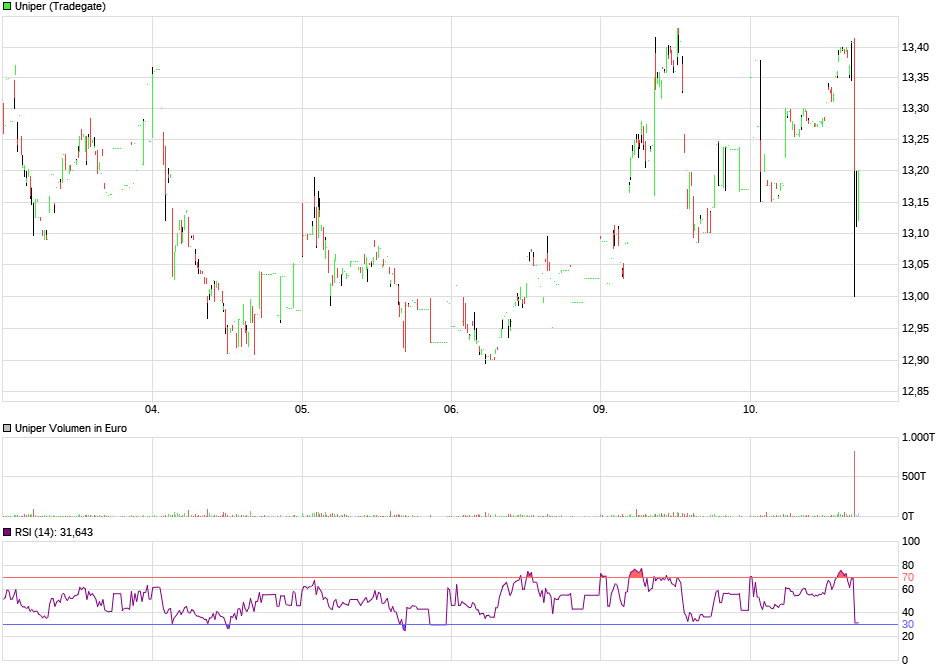This screenshot has width=940, height=670.
Task: Click the 13,20 price axis label
Action: click(x=915, y=171)
